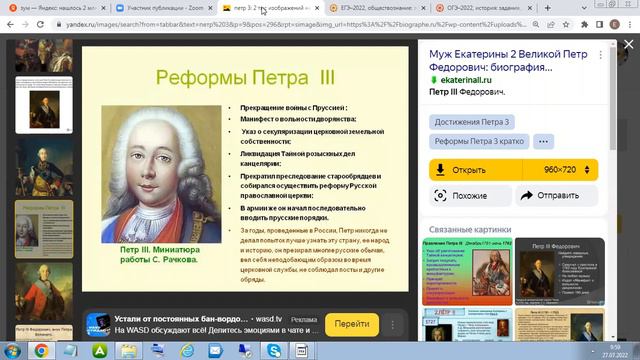Viewport: 640px width, 360px height.
Task: Open the zoom magnifier icon in address bar
Action: click(536, 24)
